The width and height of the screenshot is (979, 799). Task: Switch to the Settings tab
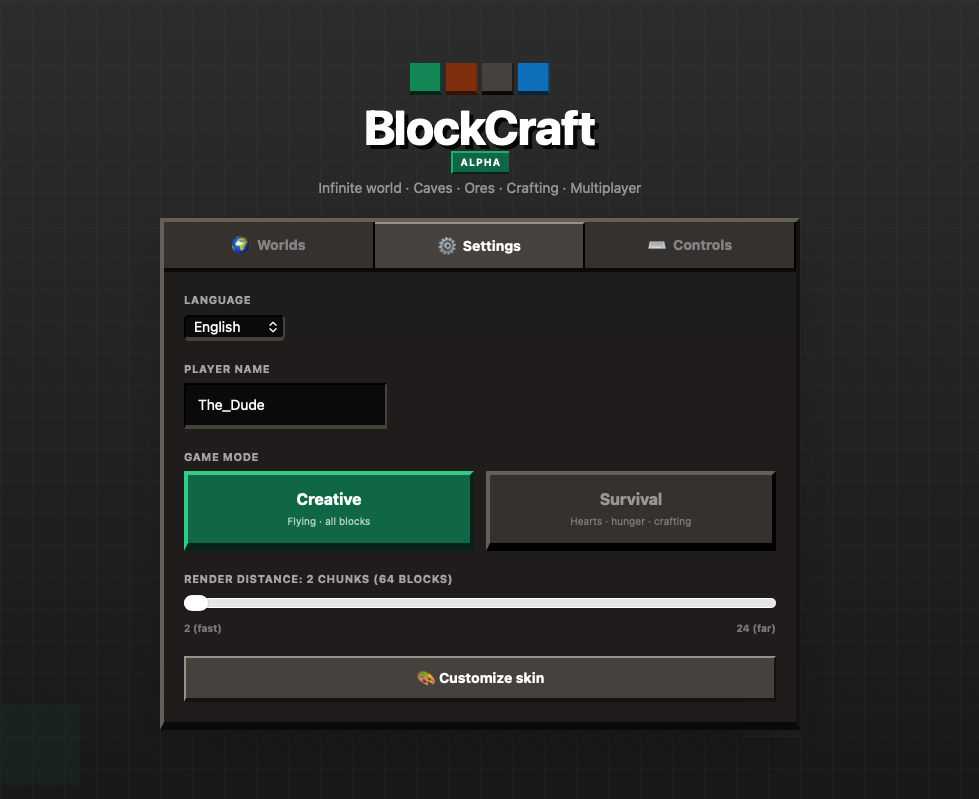coord(480,245)
